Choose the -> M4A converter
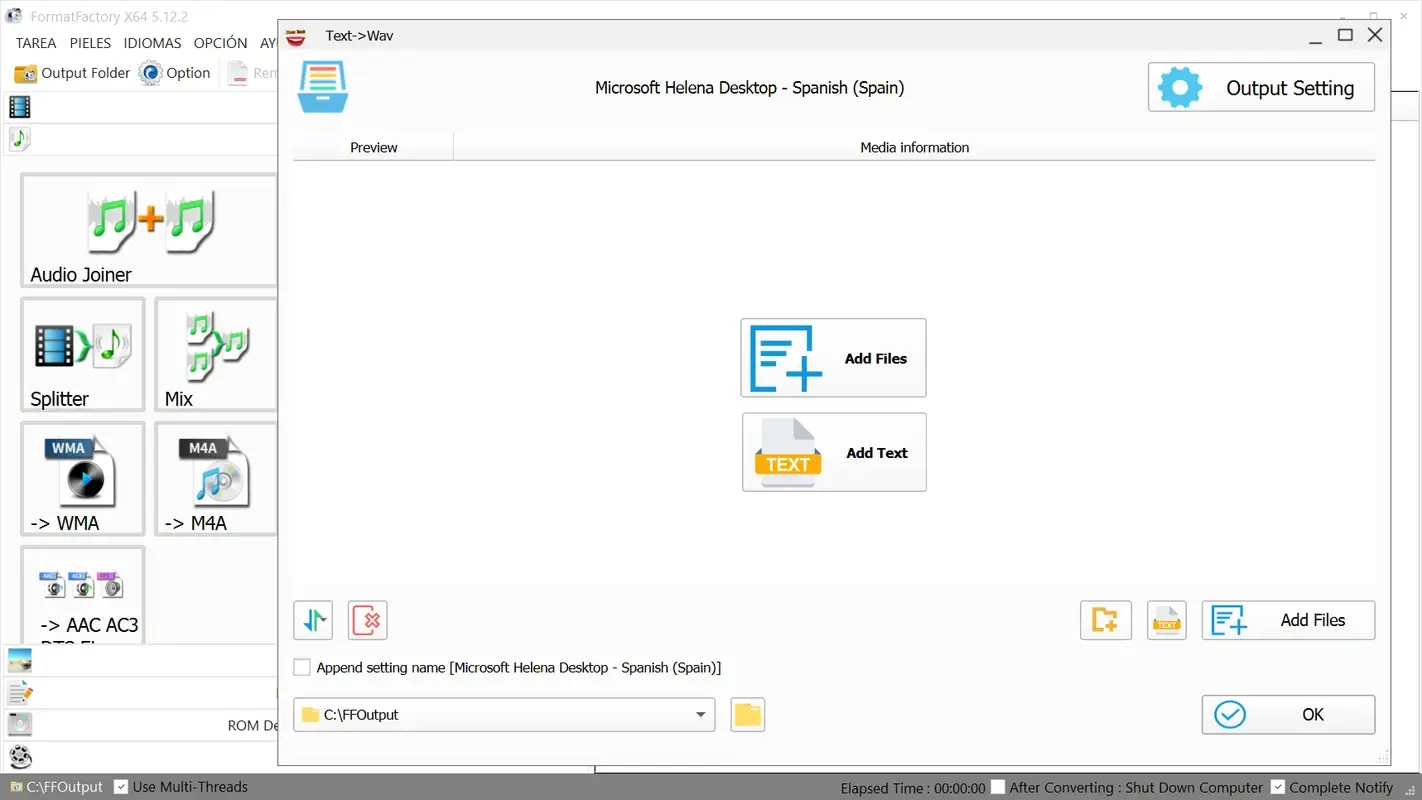Image resolution: width=1422 pixels, height=800 pixels. pyautogui.click(x=214, y=479)
